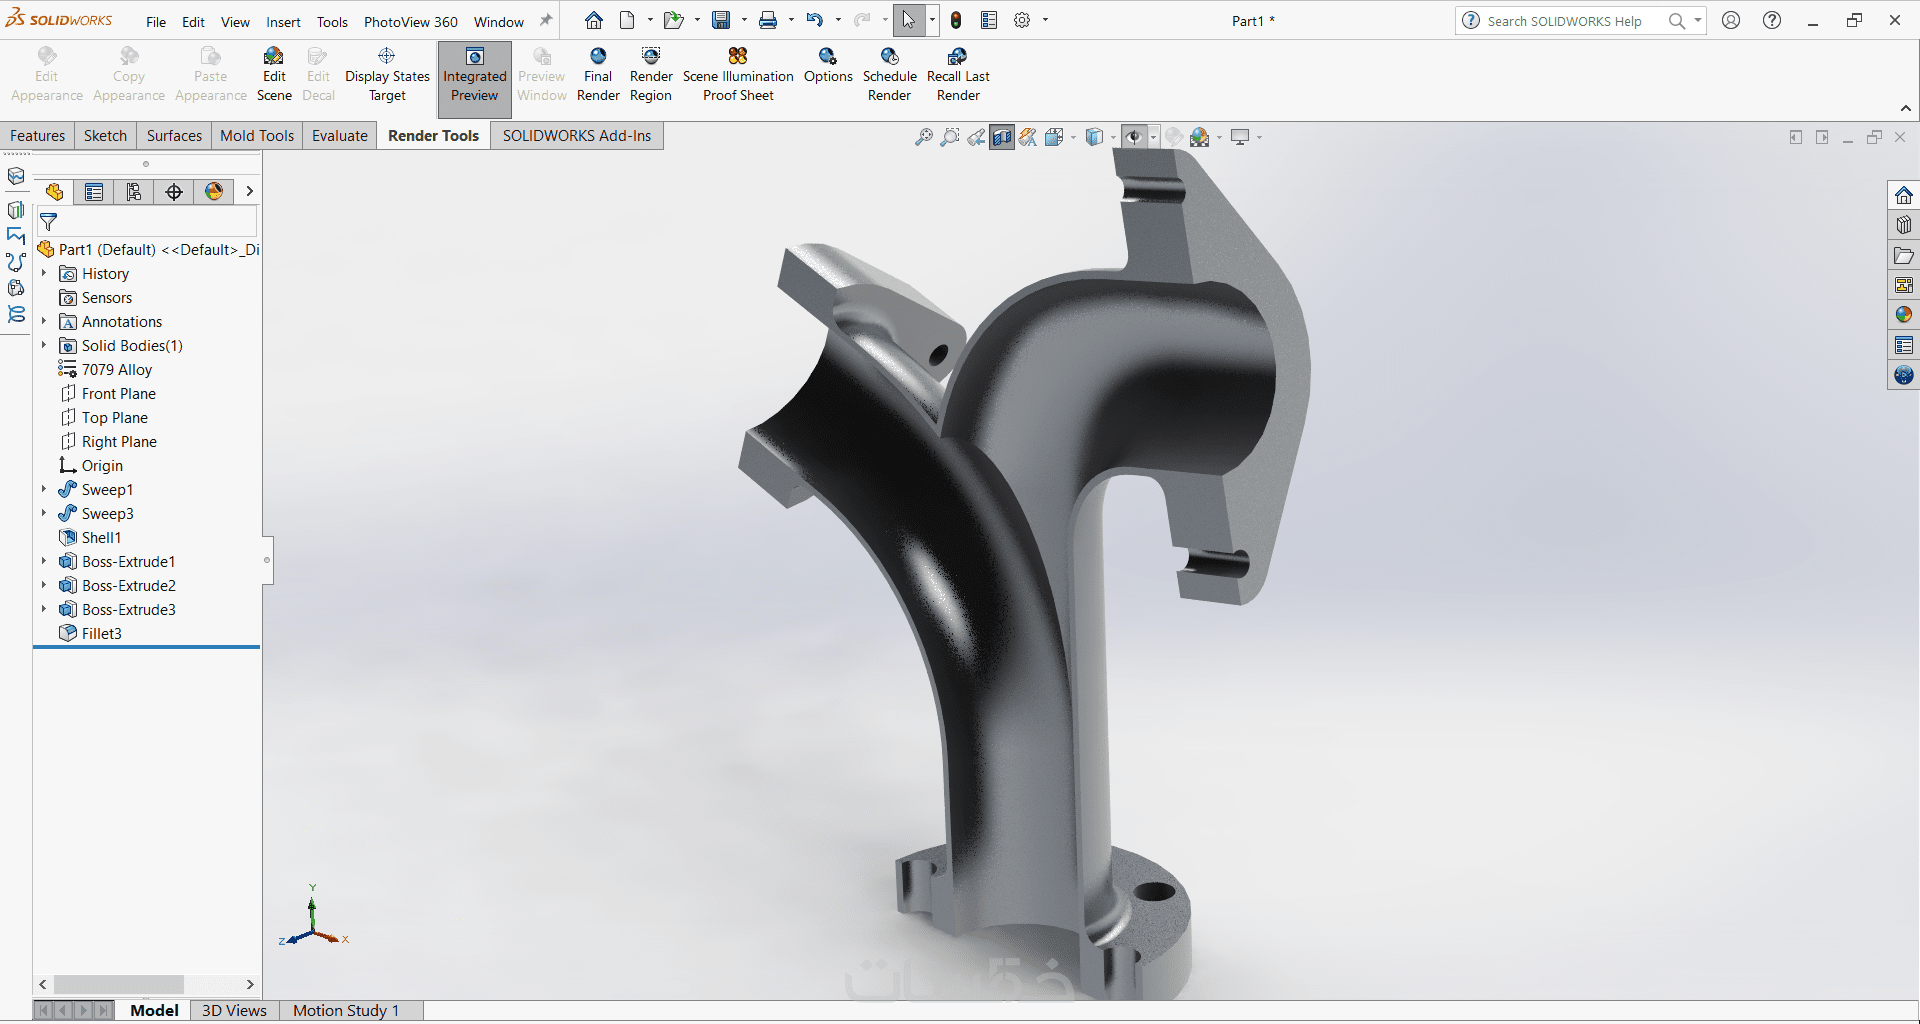Click the Print icon
Image resolution: width=1920 pixels, height=1024 pixels.
tap(768, 20)
